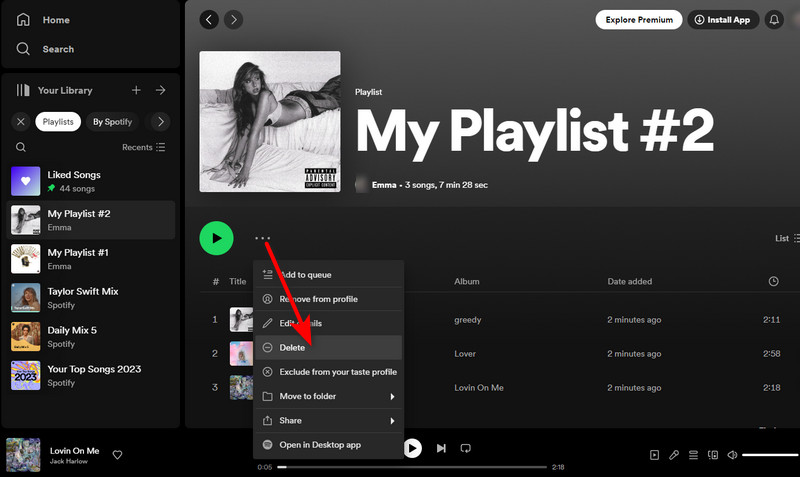Choose Open in Desktop app
The height and width of the screenshot is (477, 800).
(x=328, y=445)
